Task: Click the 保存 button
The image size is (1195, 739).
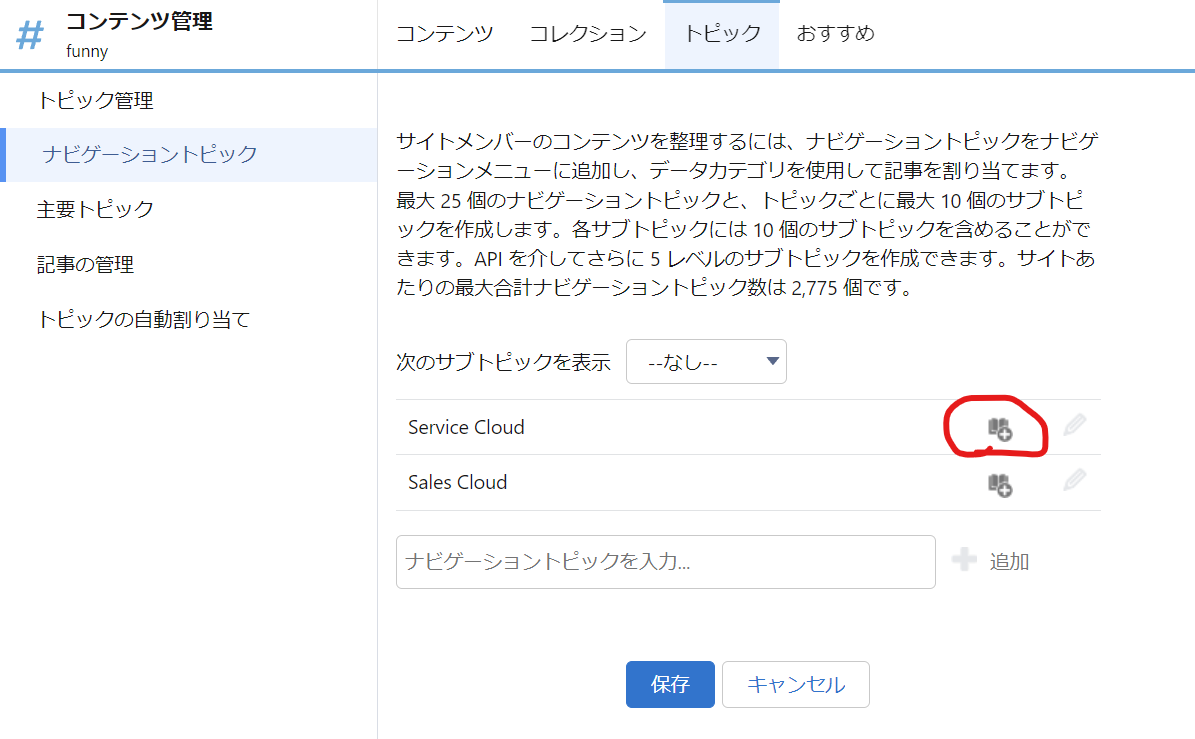Action: (670, 684)
